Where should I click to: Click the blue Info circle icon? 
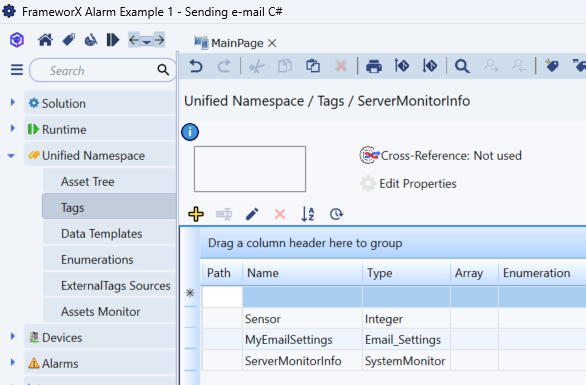[x=190, y=132]
